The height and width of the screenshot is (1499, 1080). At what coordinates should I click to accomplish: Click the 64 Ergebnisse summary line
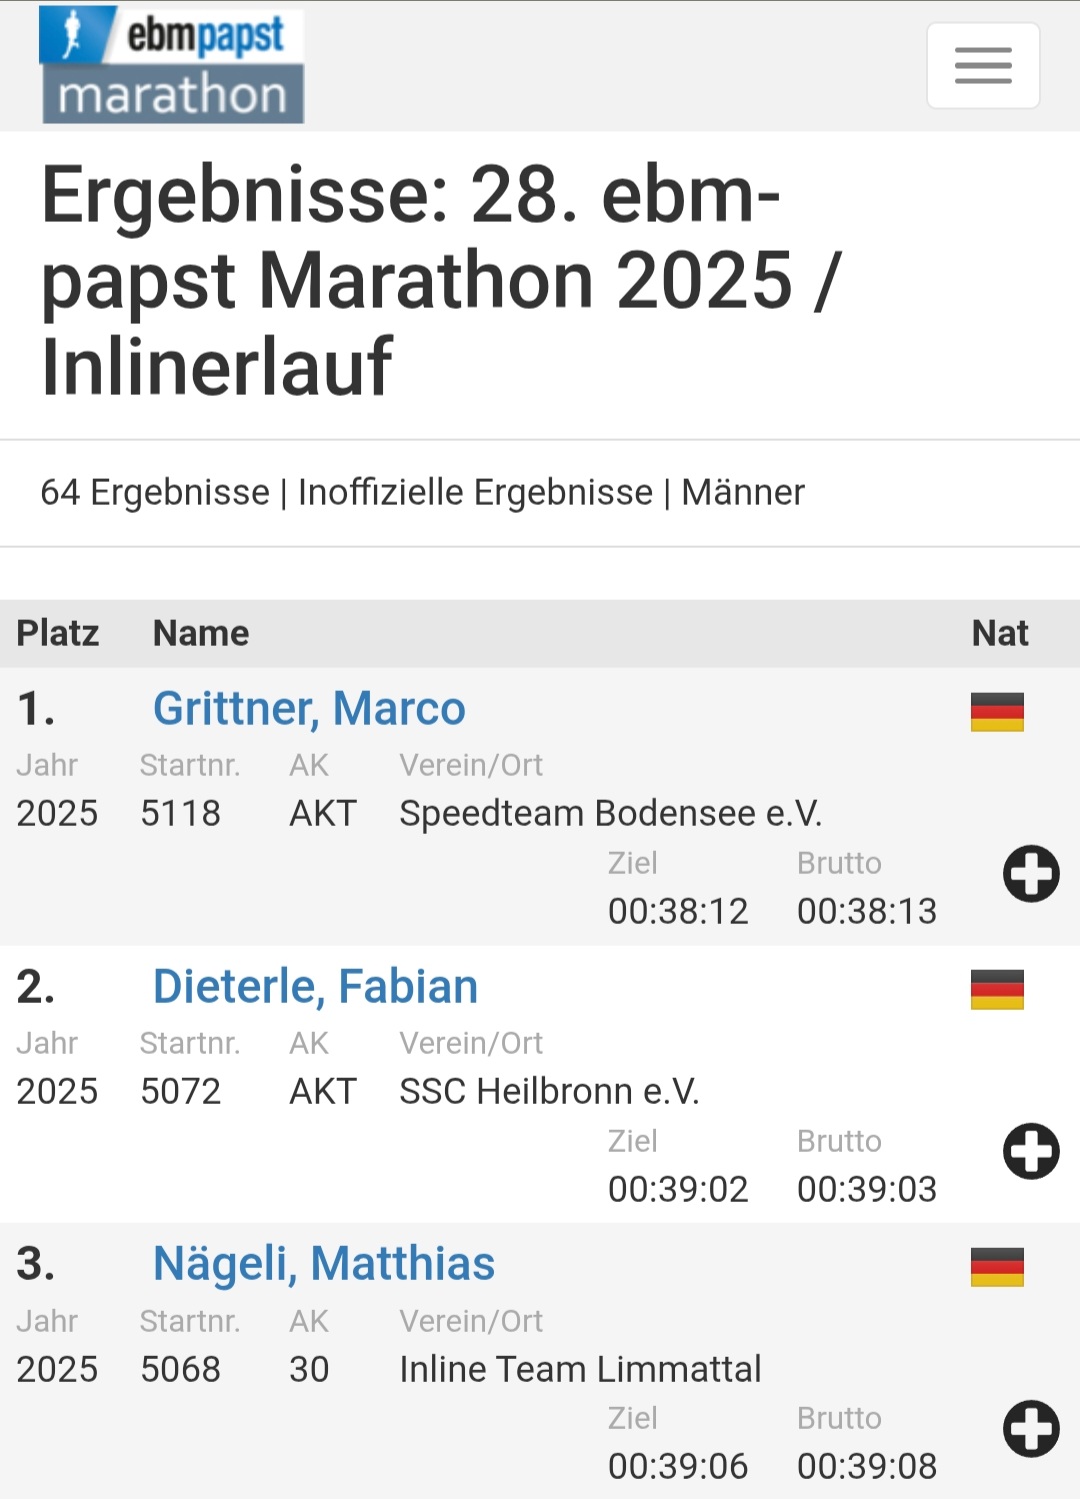coord(422,493)
